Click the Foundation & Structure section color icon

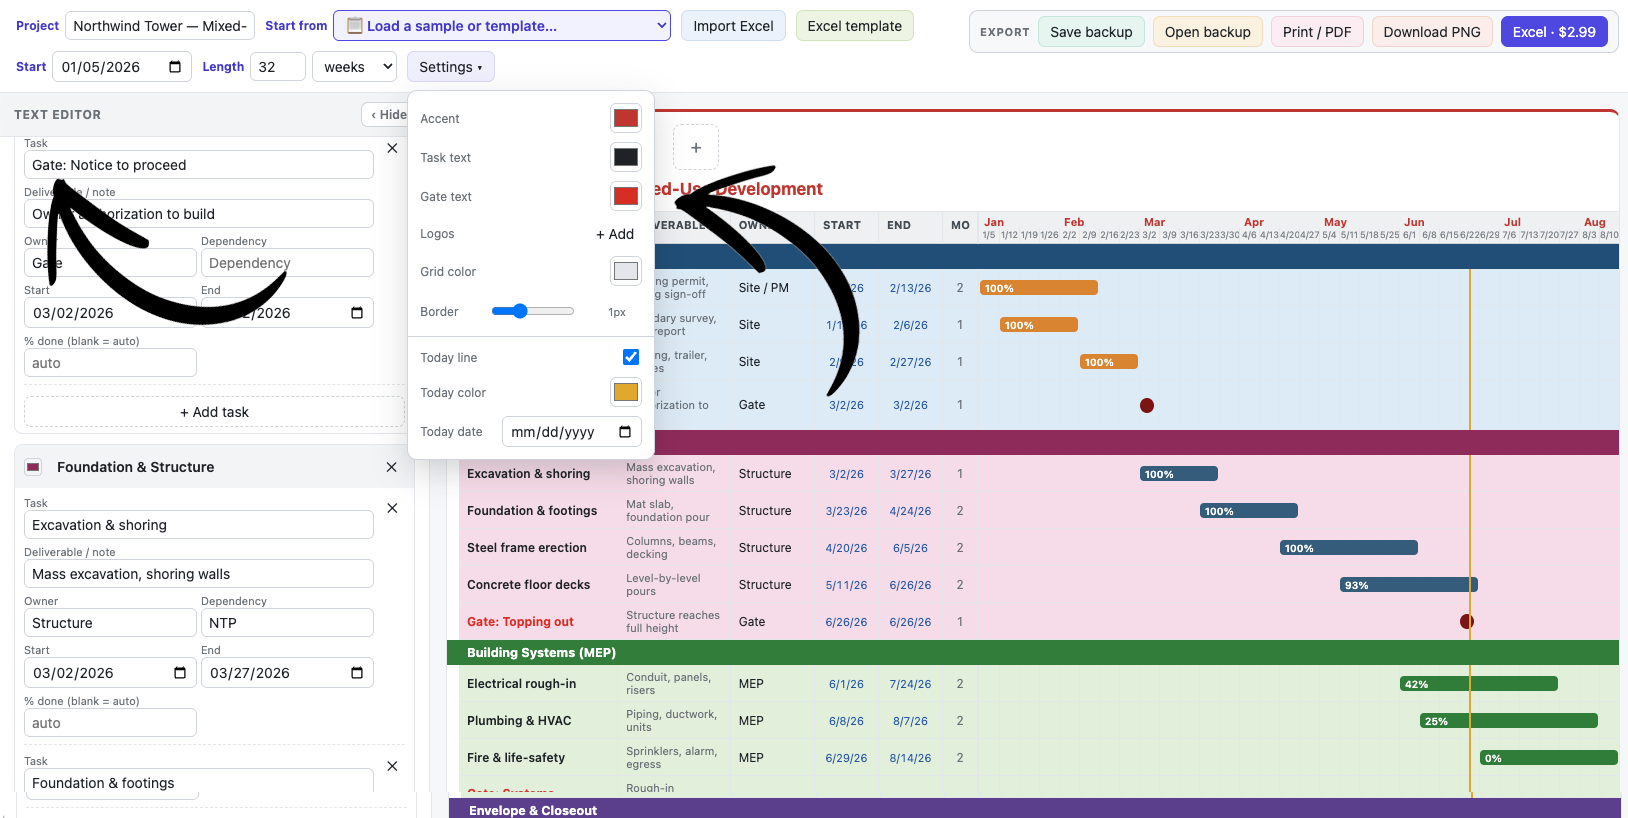(x=33, y=467)
